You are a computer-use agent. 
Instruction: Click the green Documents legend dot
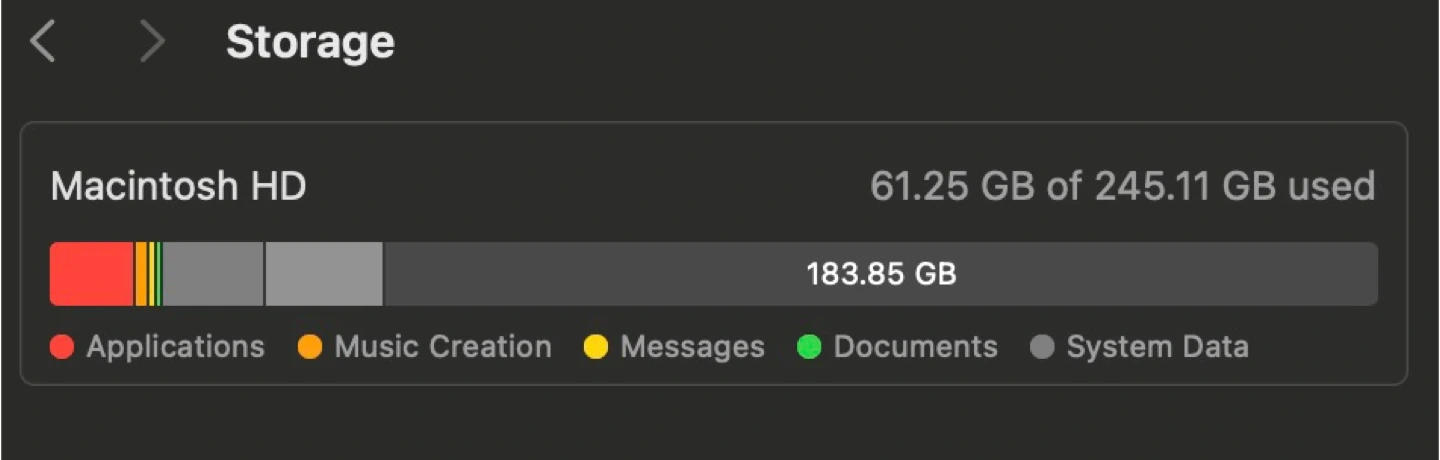click(x=809, y=348)
